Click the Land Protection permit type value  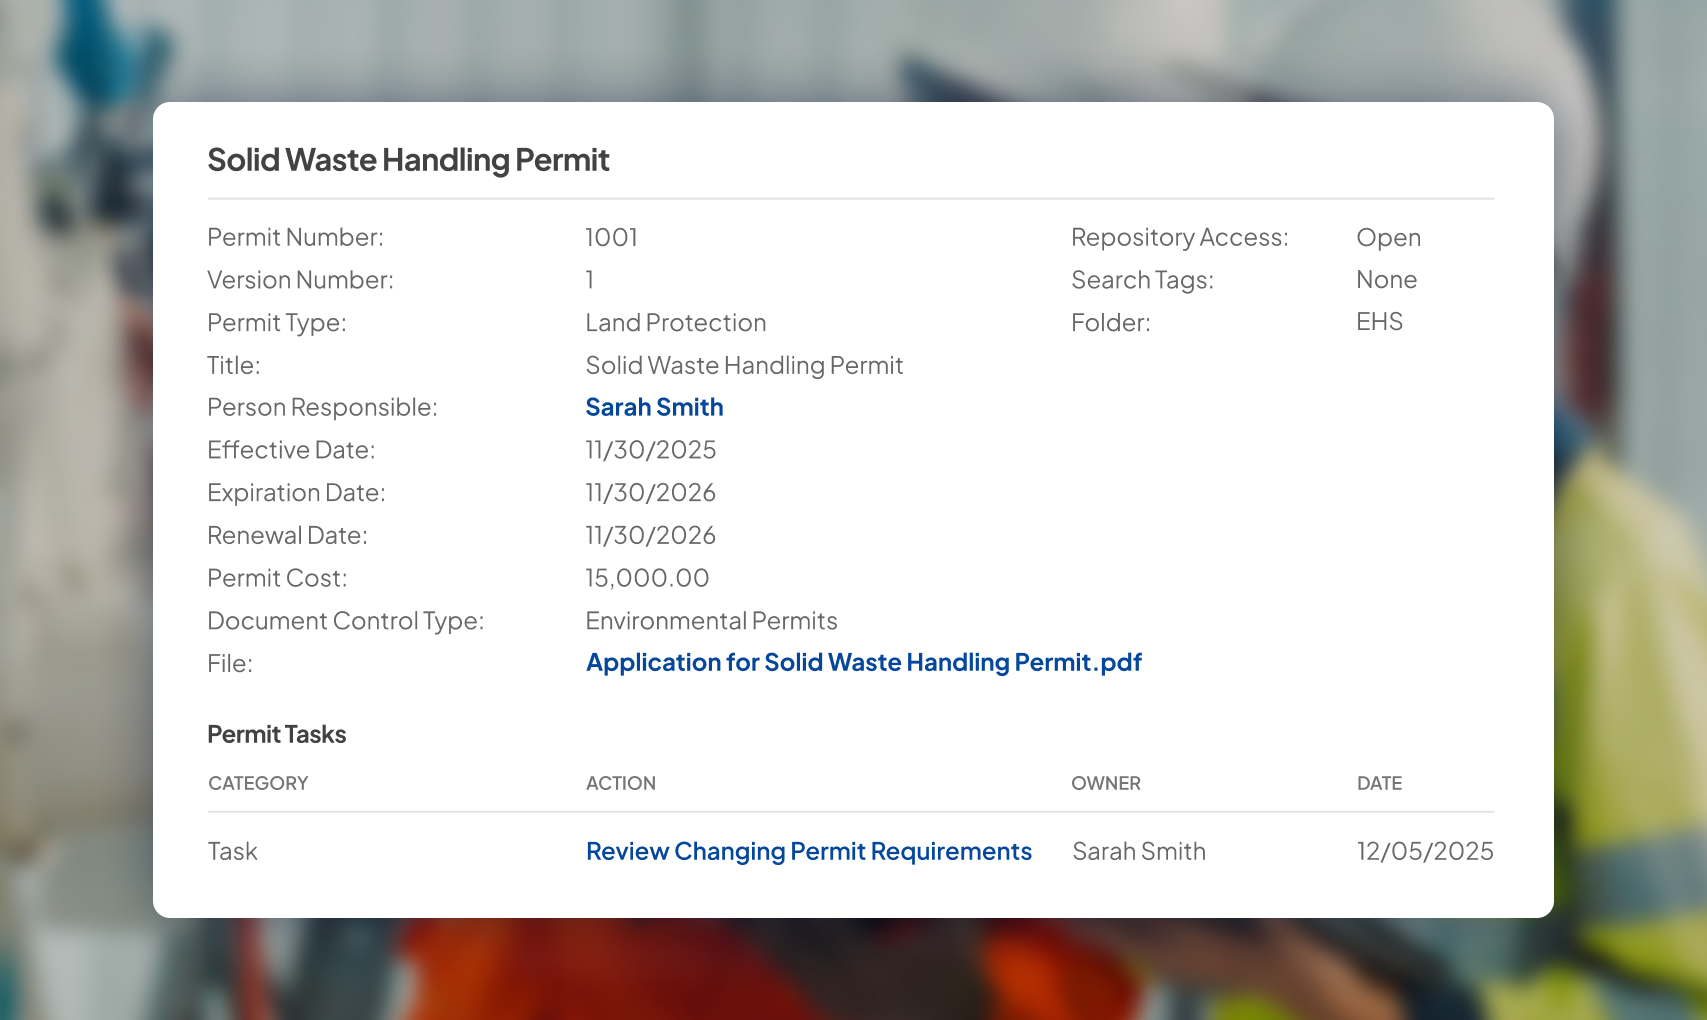pyautogui.click(x=675, y=323)
